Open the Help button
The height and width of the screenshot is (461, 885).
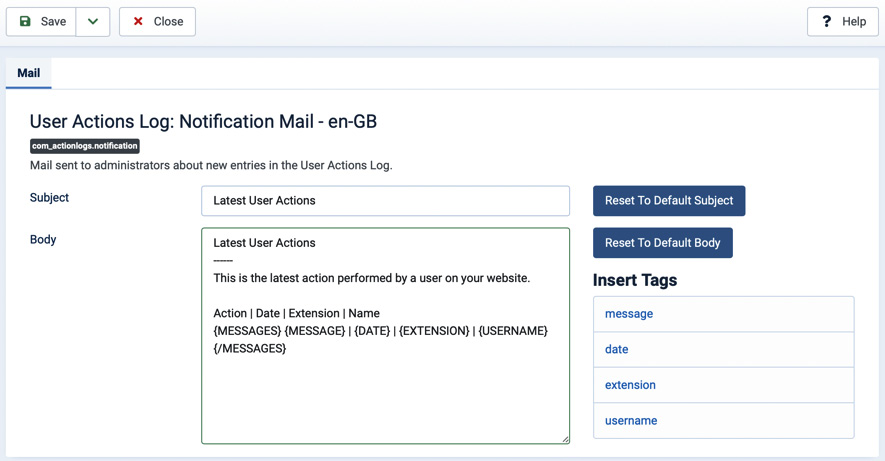(843, 21)
